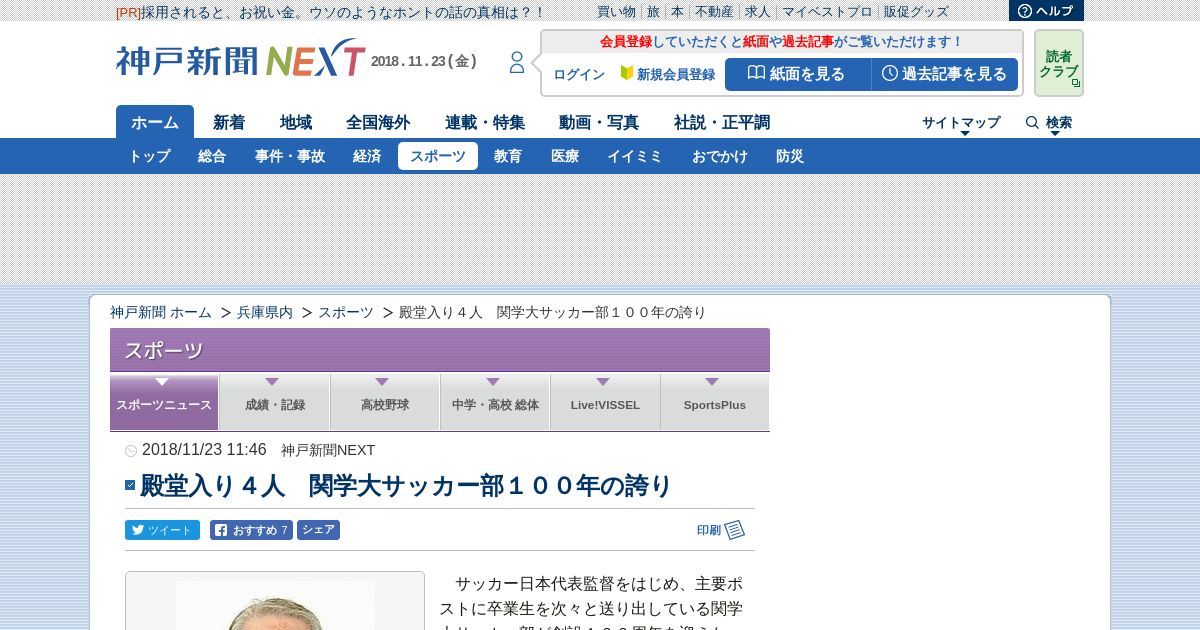
Task: Select the 全国海外 main tab
Action: click(378, 122)
